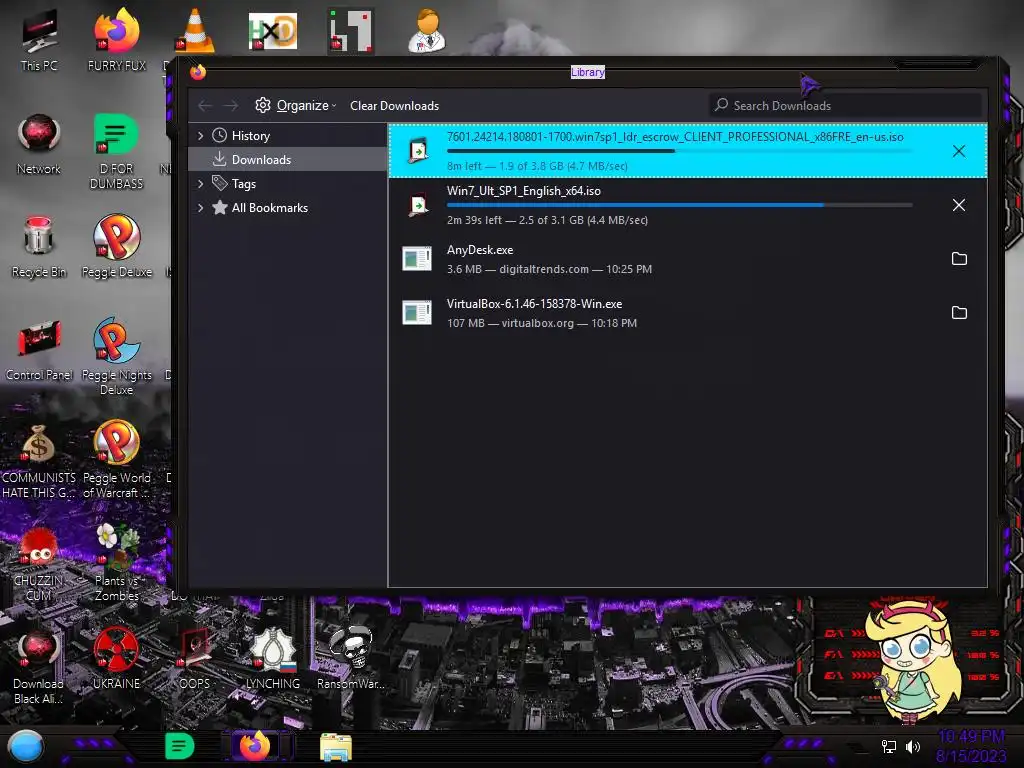Focus the Search Downloads field
The height and width of the screenshot is (768, 1024).
pos(845,105)
